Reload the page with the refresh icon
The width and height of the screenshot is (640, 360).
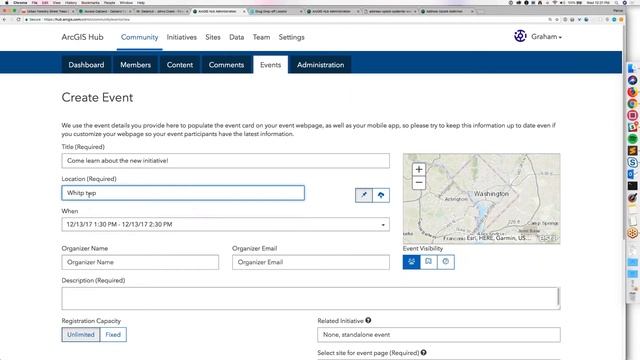coord(18,19)
